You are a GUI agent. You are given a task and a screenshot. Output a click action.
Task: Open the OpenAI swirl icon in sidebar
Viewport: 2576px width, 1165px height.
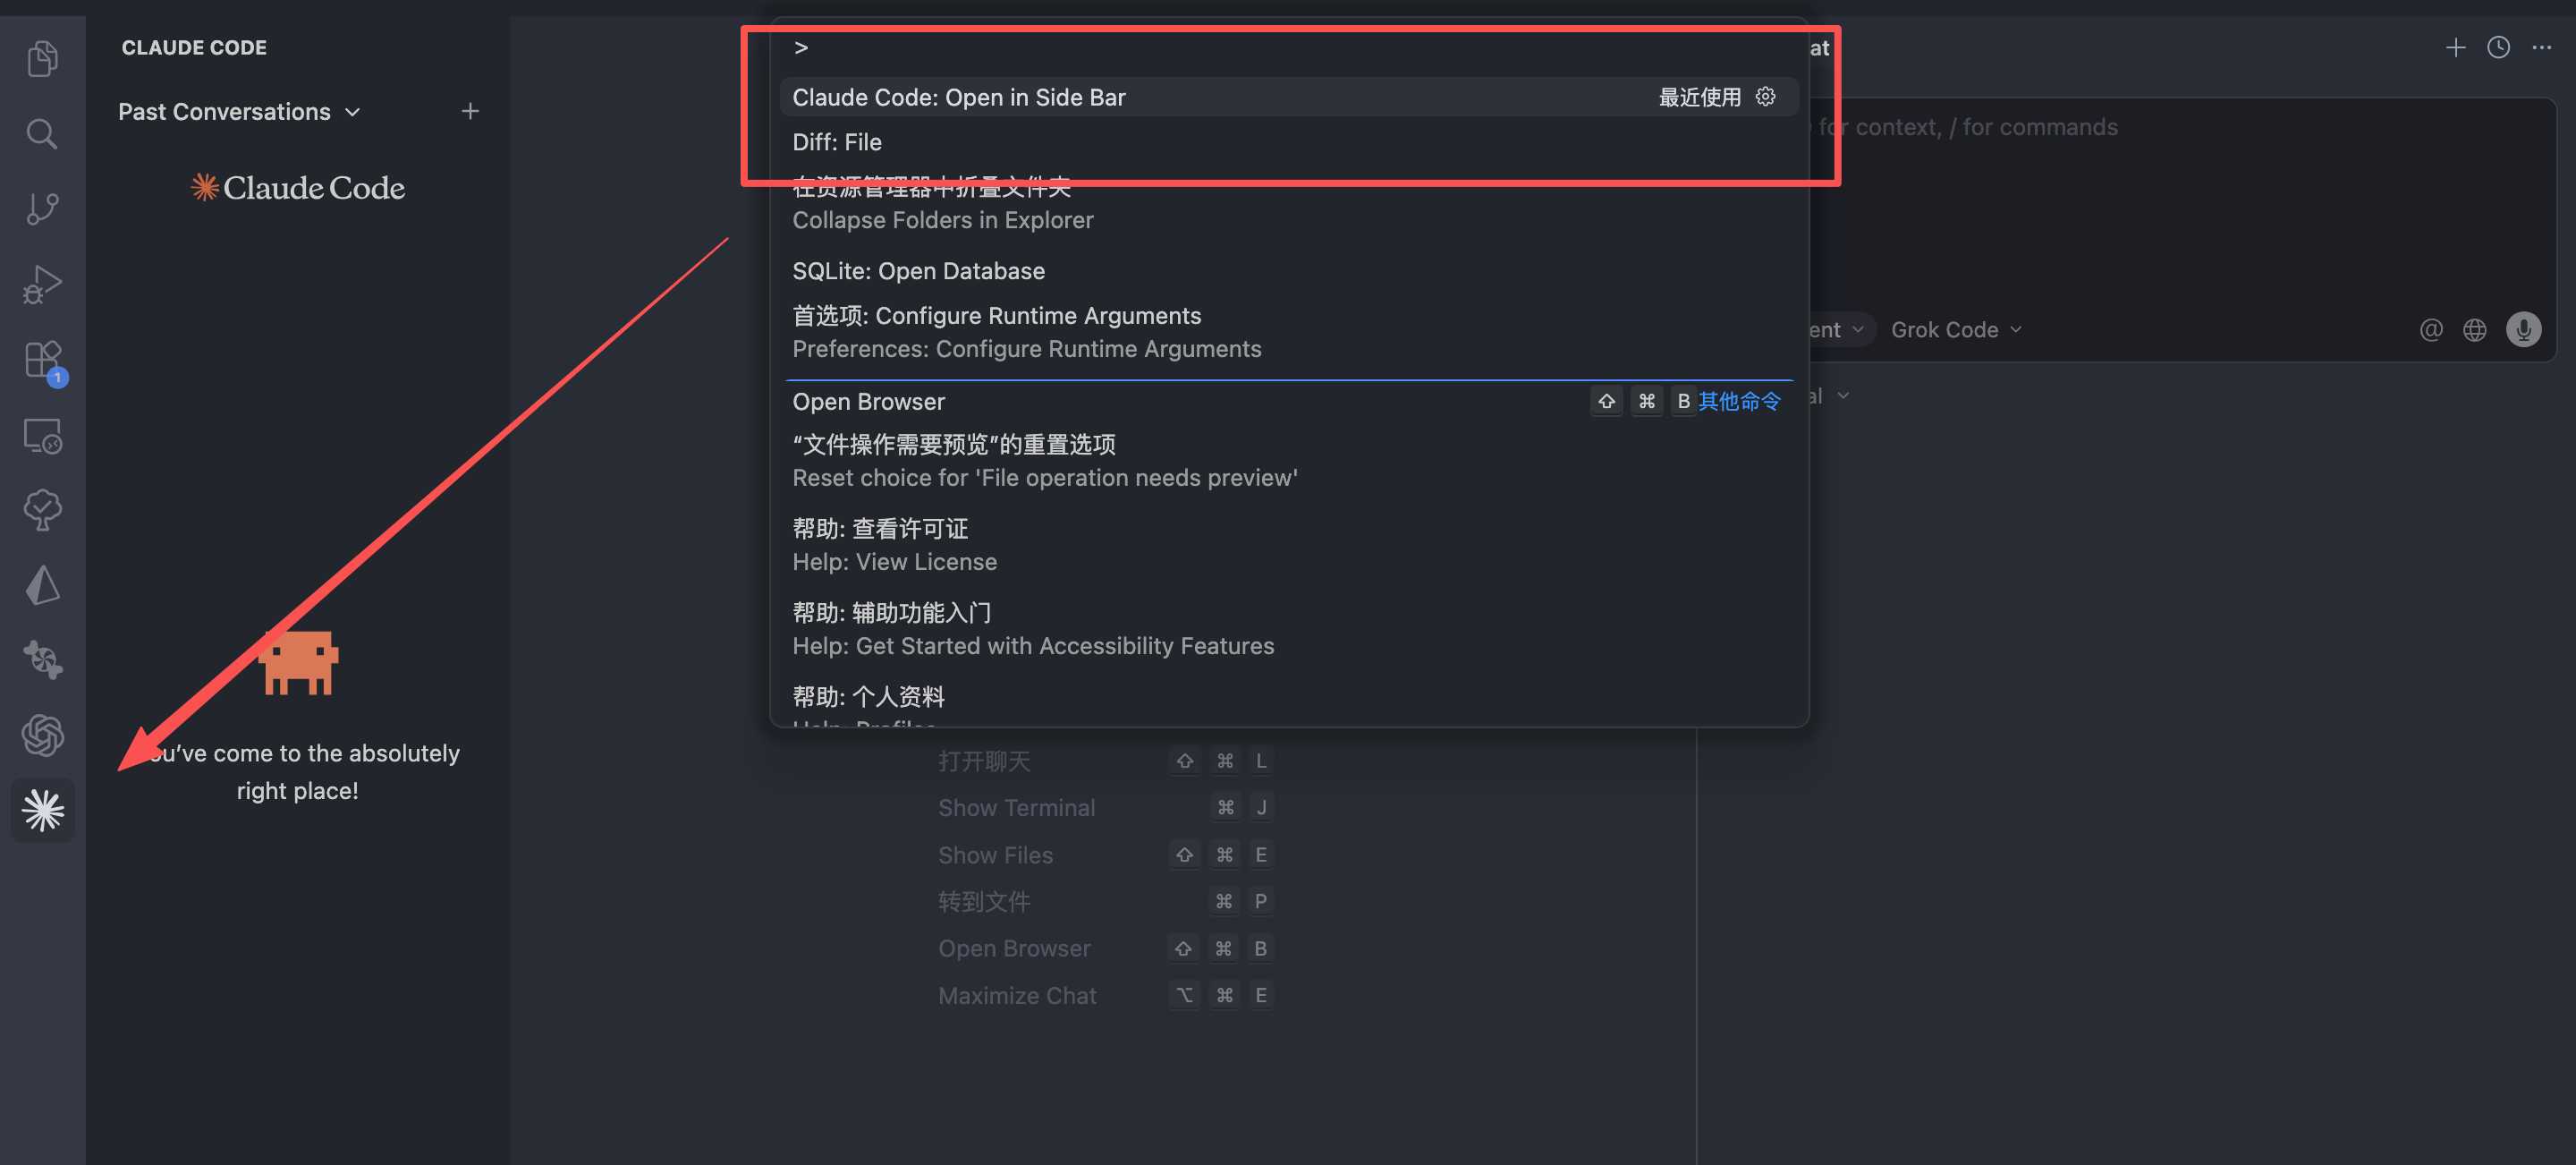[x=42, y=735]
